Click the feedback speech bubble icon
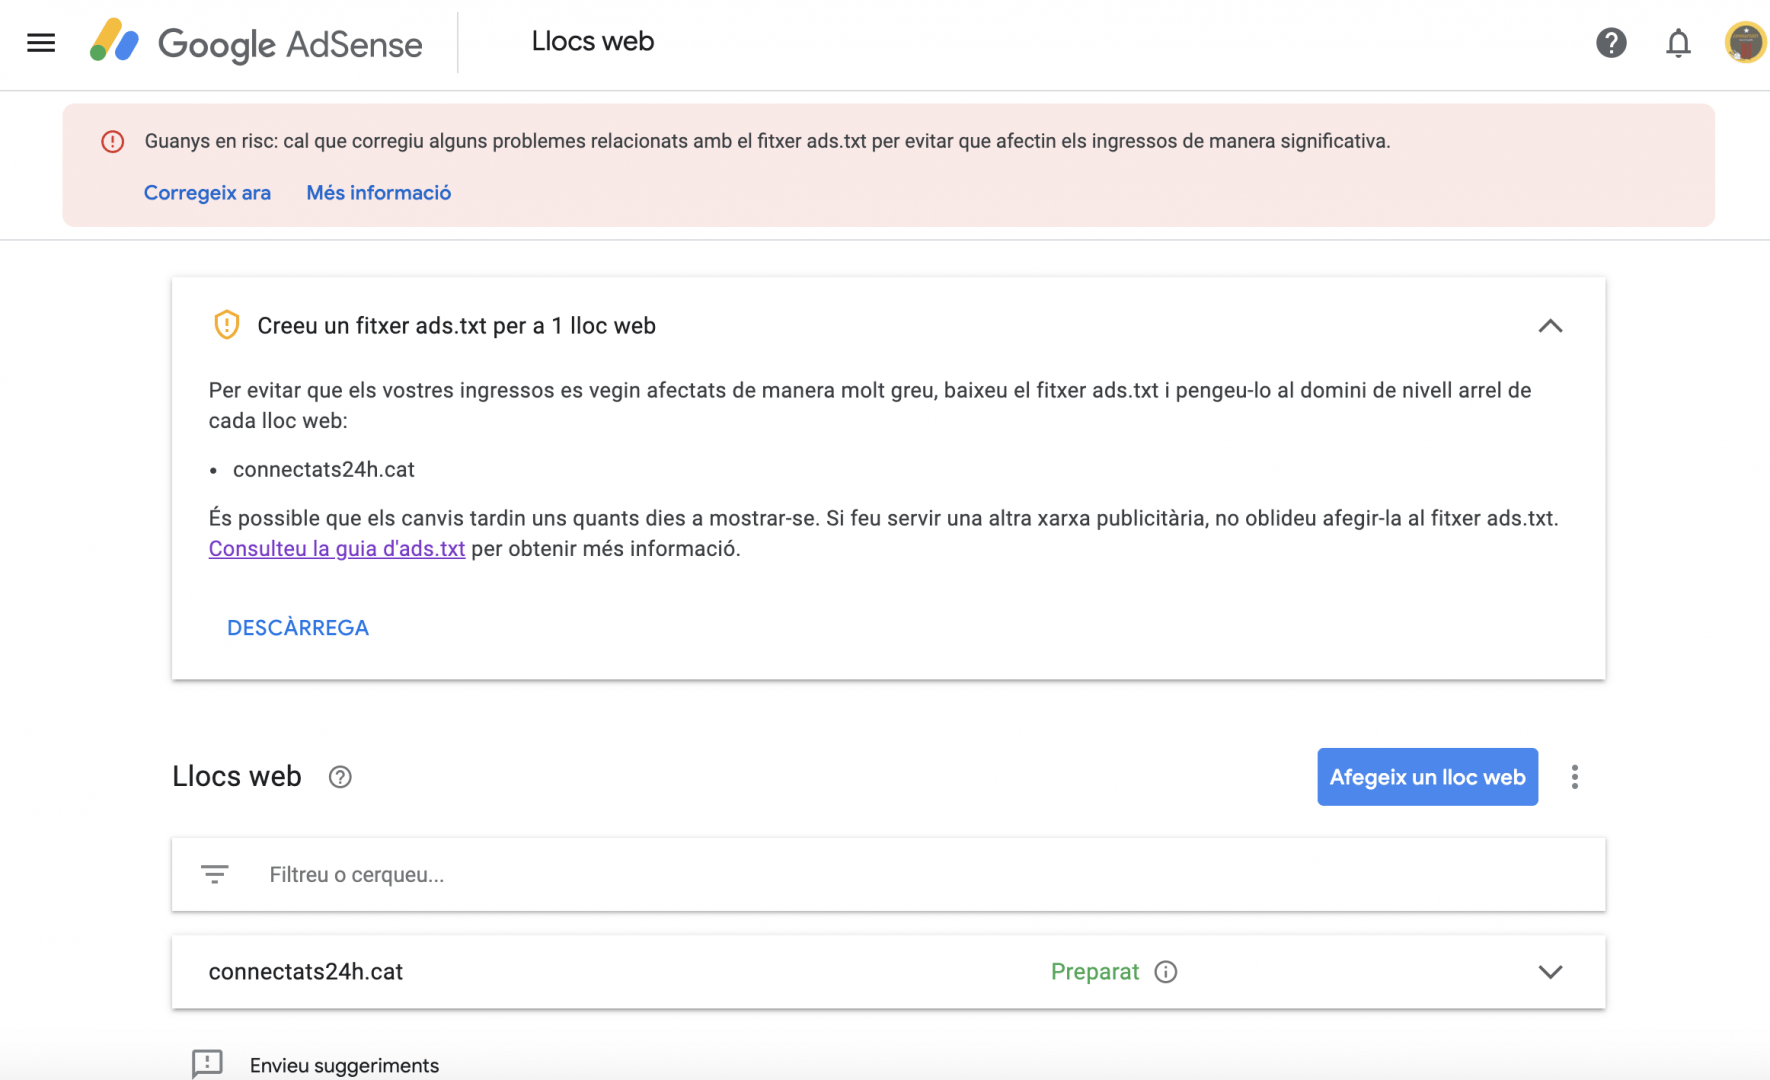The width and height of the screenshot is (1770, 1080). click(207, 1064)
